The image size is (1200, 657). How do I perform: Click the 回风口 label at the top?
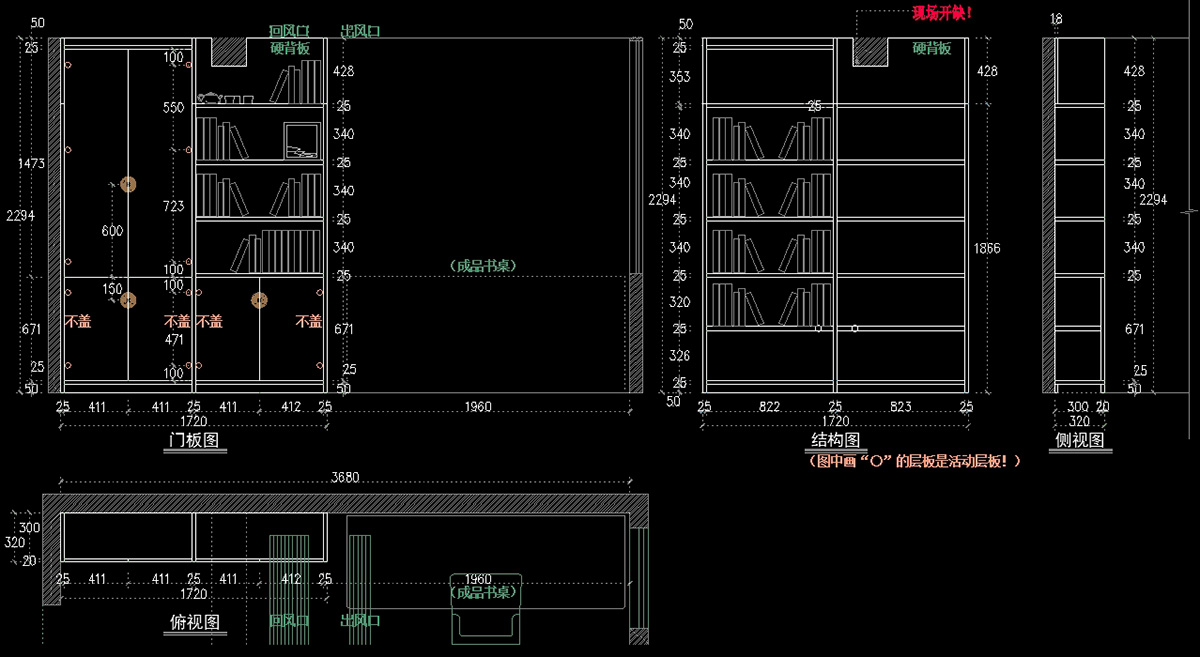point(290,31)
